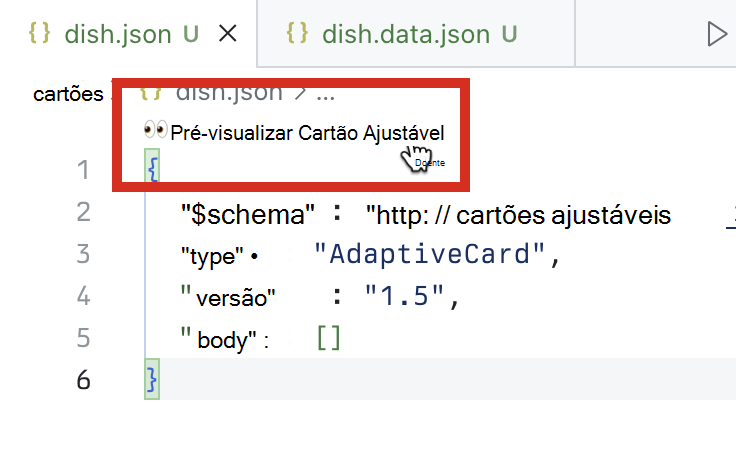This screenshot has width=736, height=462.
Task: Click the eyes emoji preview icon
Action: click(155, 130)
